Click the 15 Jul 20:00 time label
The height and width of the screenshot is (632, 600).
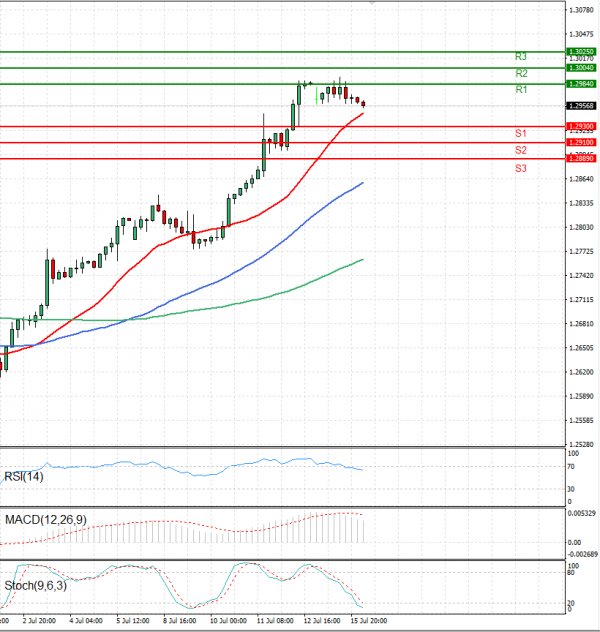pyautogui.click(x=369, y=621)
